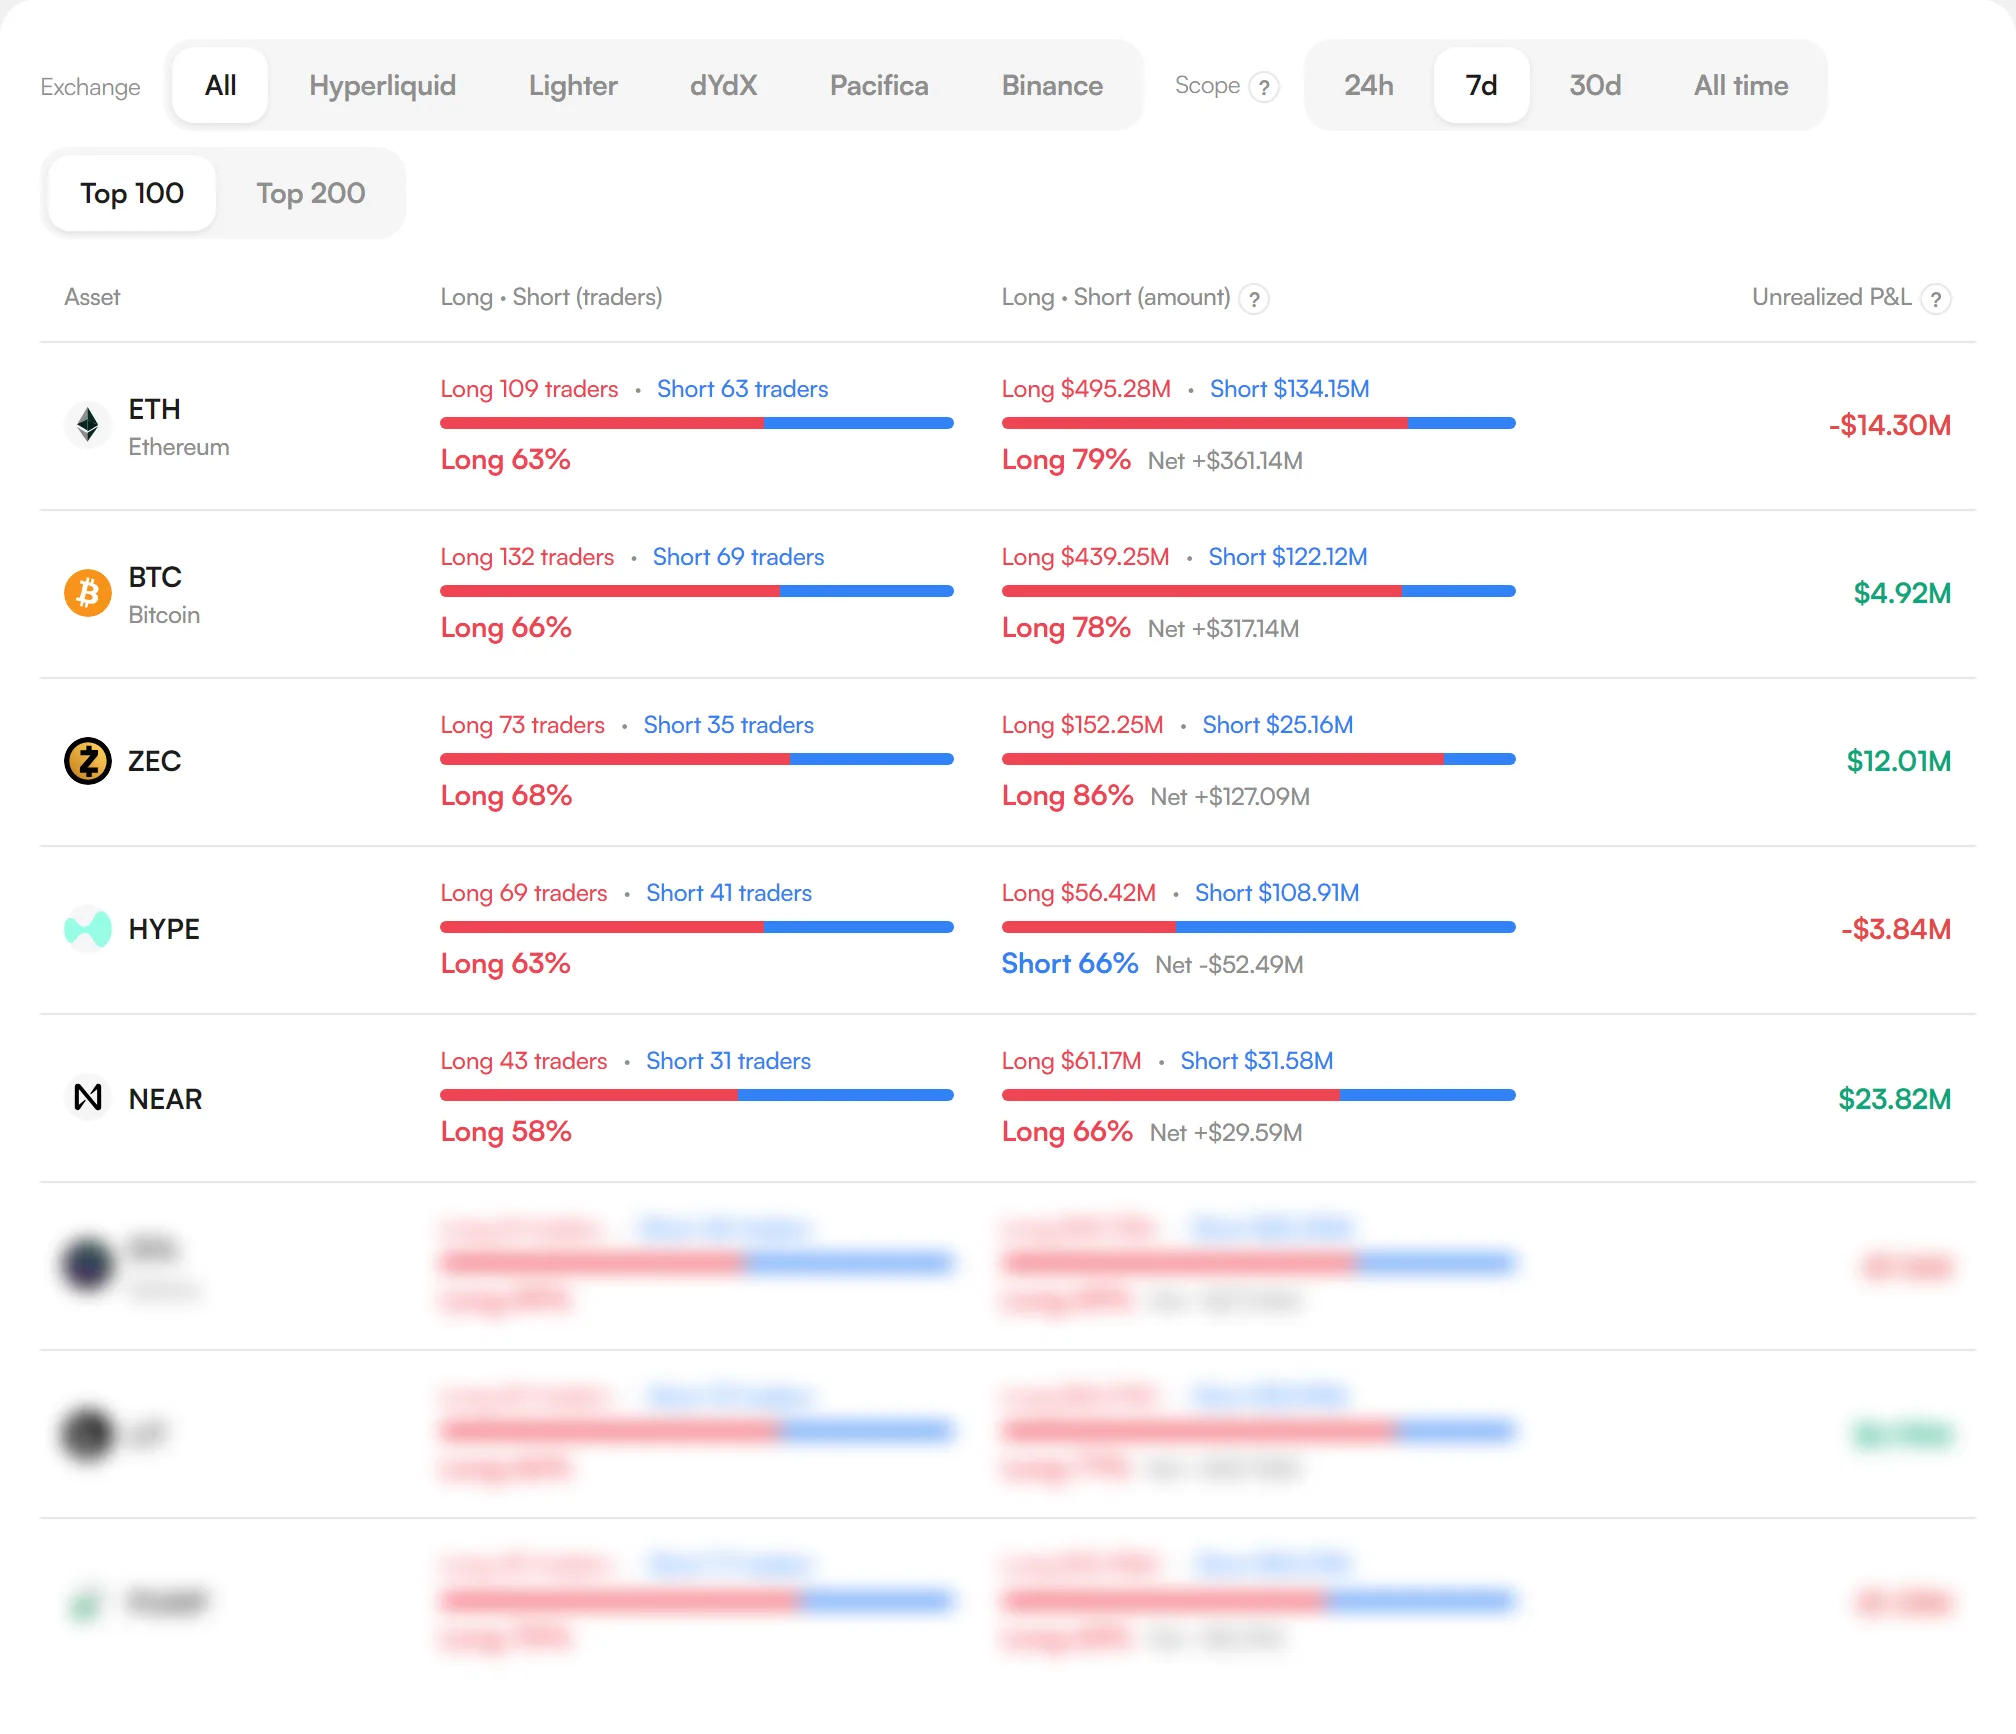
Task: Click the NEAR asset name
Action: [x=165, y=1098]
